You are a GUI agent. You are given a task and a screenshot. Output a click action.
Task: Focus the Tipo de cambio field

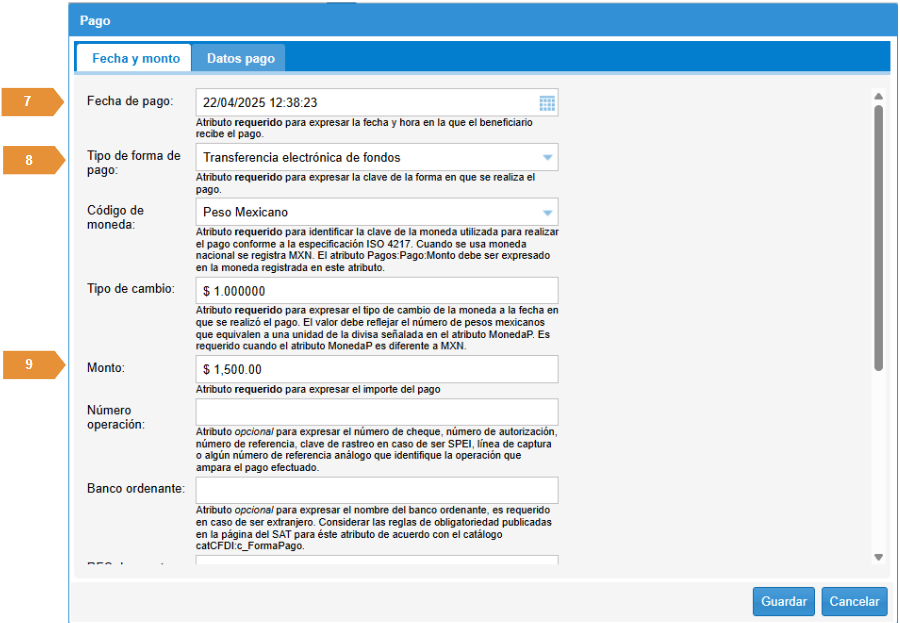tap(377, 291)
